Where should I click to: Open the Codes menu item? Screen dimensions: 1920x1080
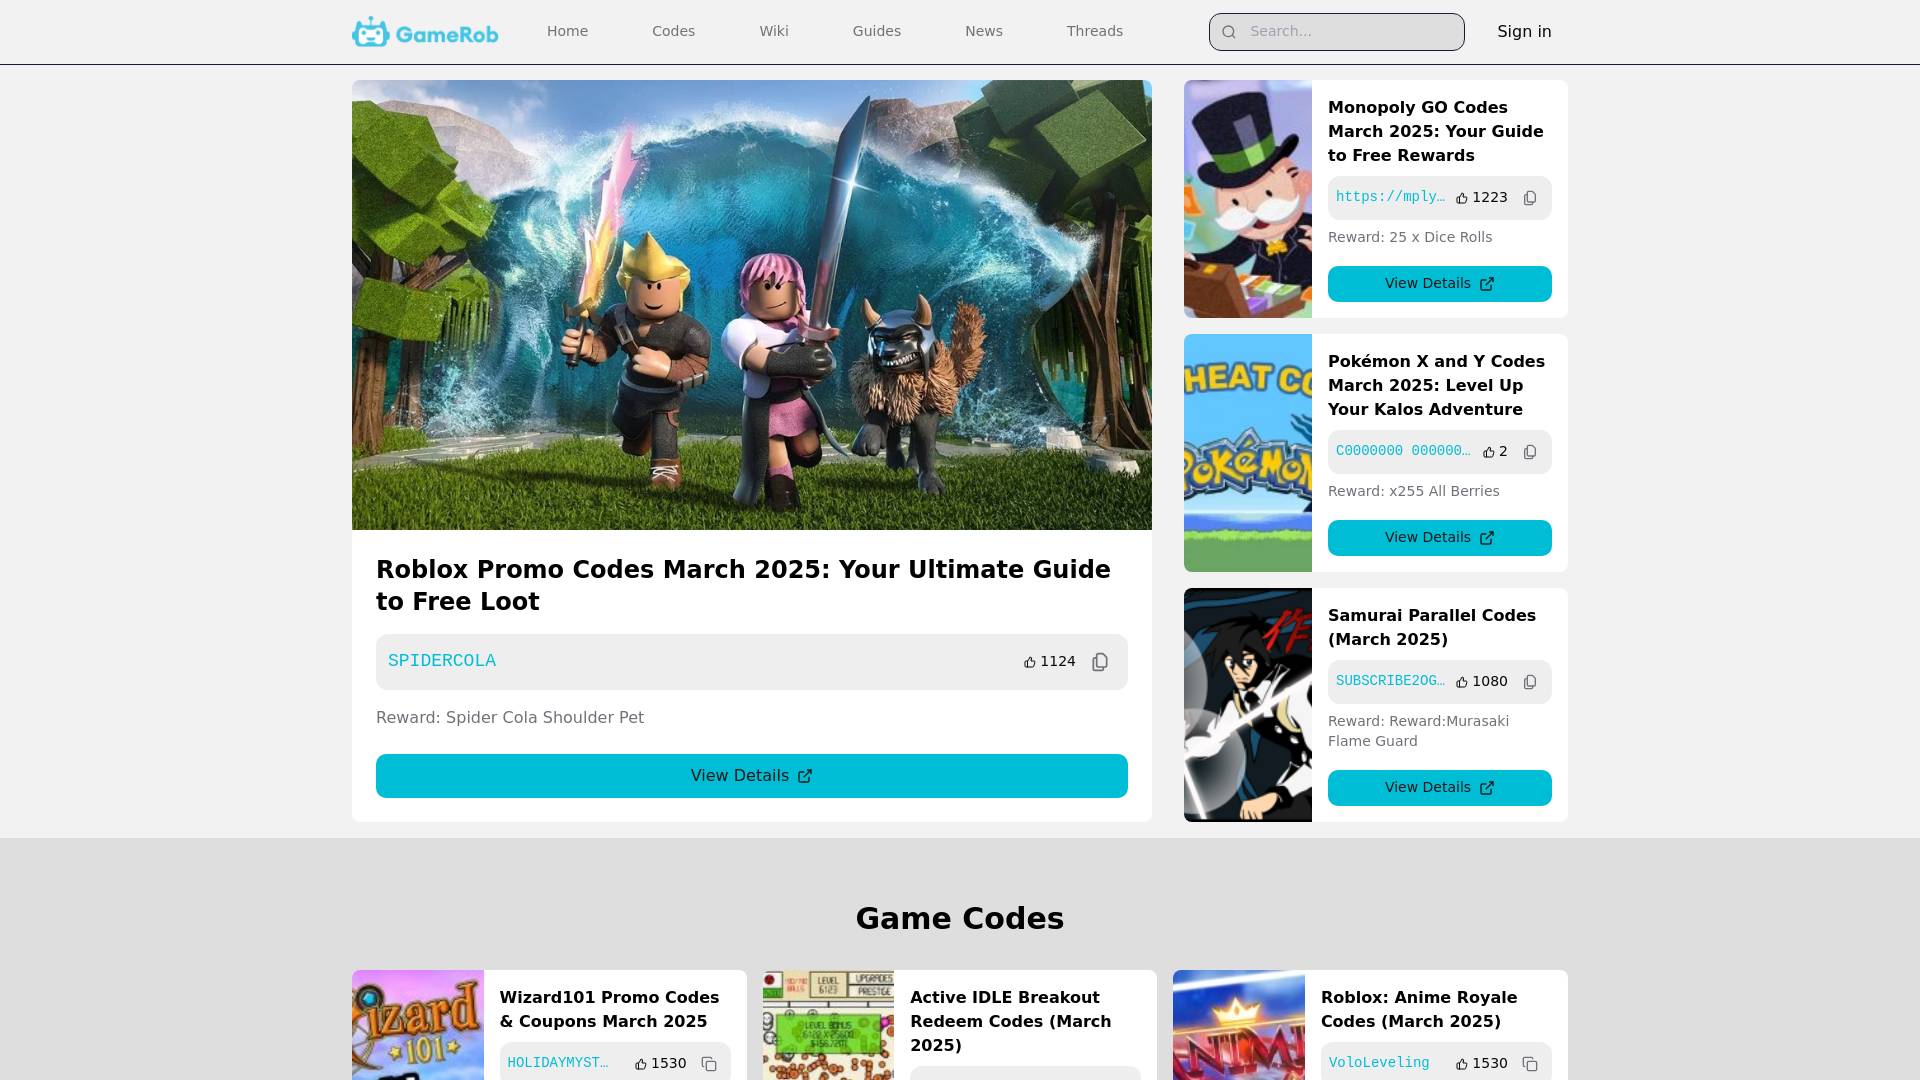673,31
